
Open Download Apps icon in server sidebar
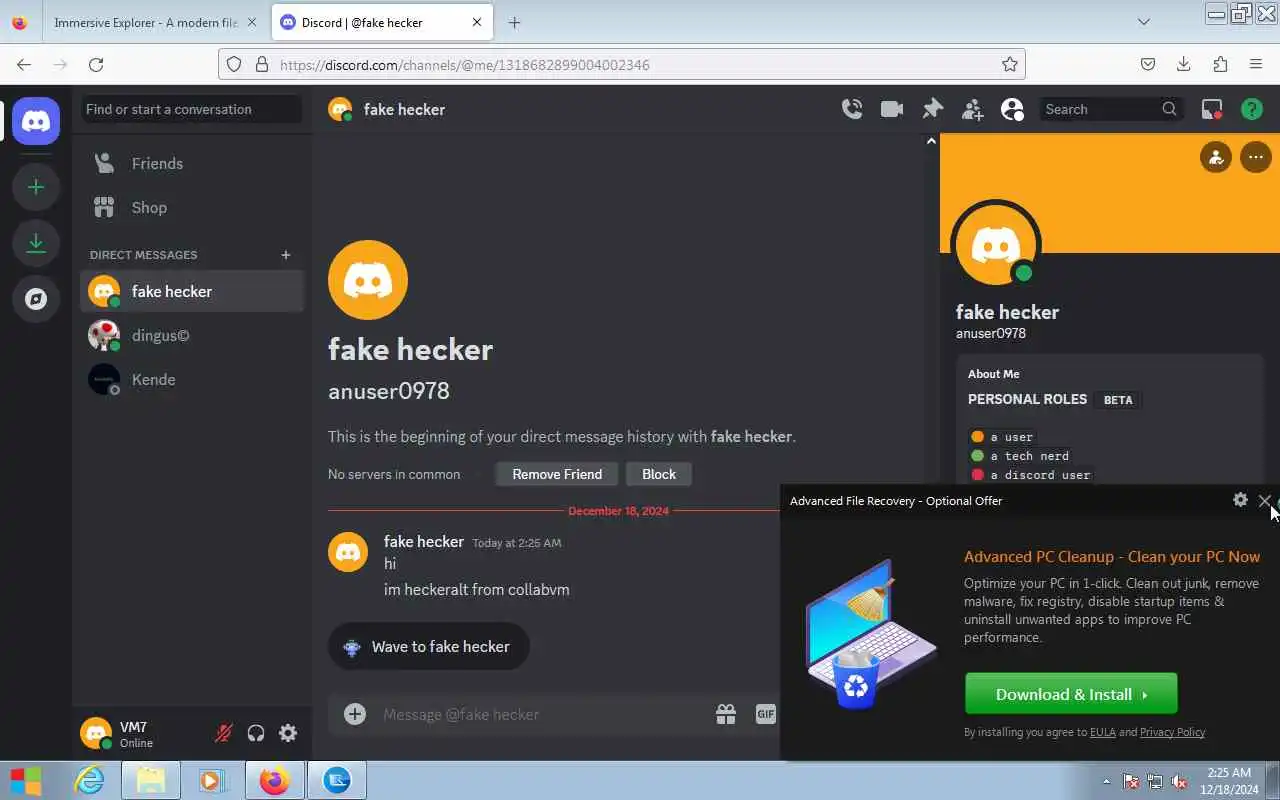tap(36, 243)
